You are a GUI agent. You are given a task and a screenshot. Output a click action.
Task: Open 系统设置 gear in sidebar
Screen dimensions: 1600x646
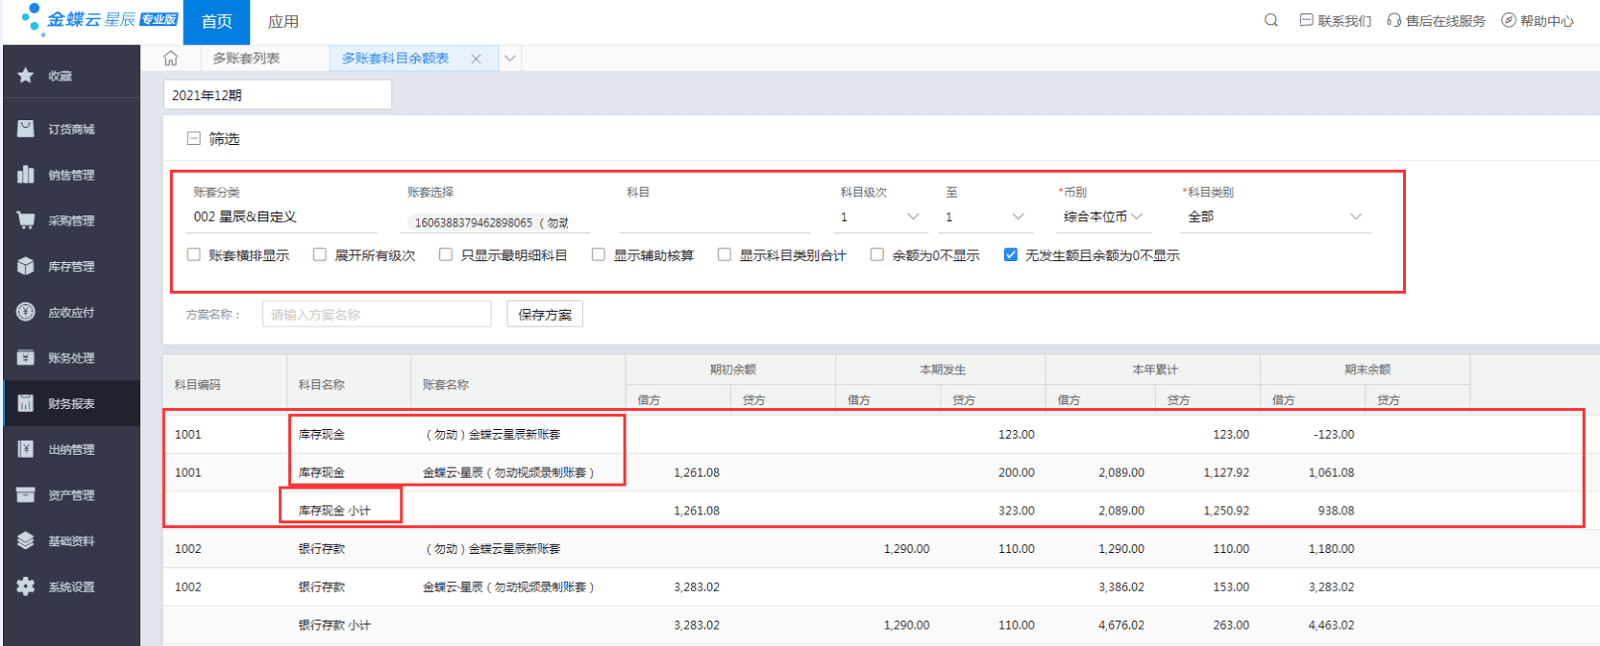point(70,587)
